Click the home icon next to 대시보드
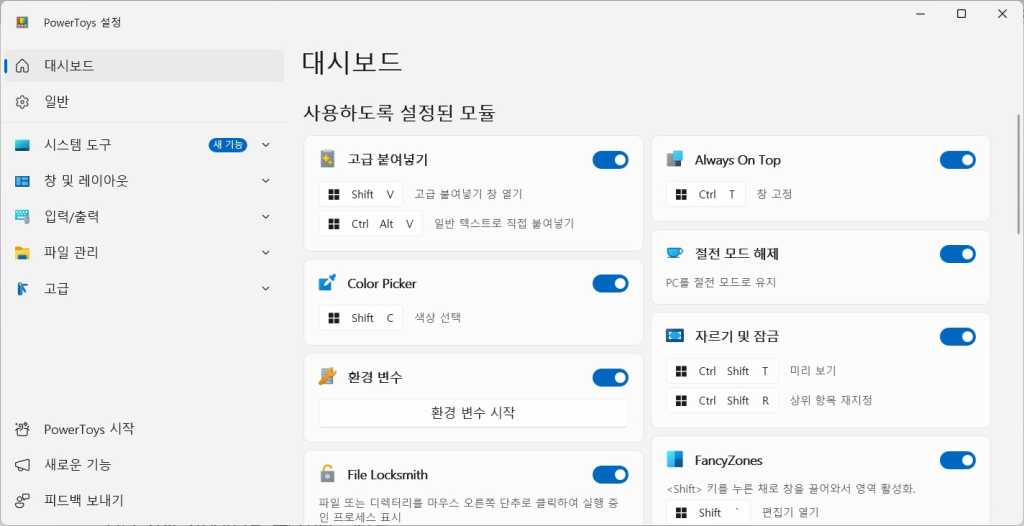The image size is (1024, 526). pos(22,66)
